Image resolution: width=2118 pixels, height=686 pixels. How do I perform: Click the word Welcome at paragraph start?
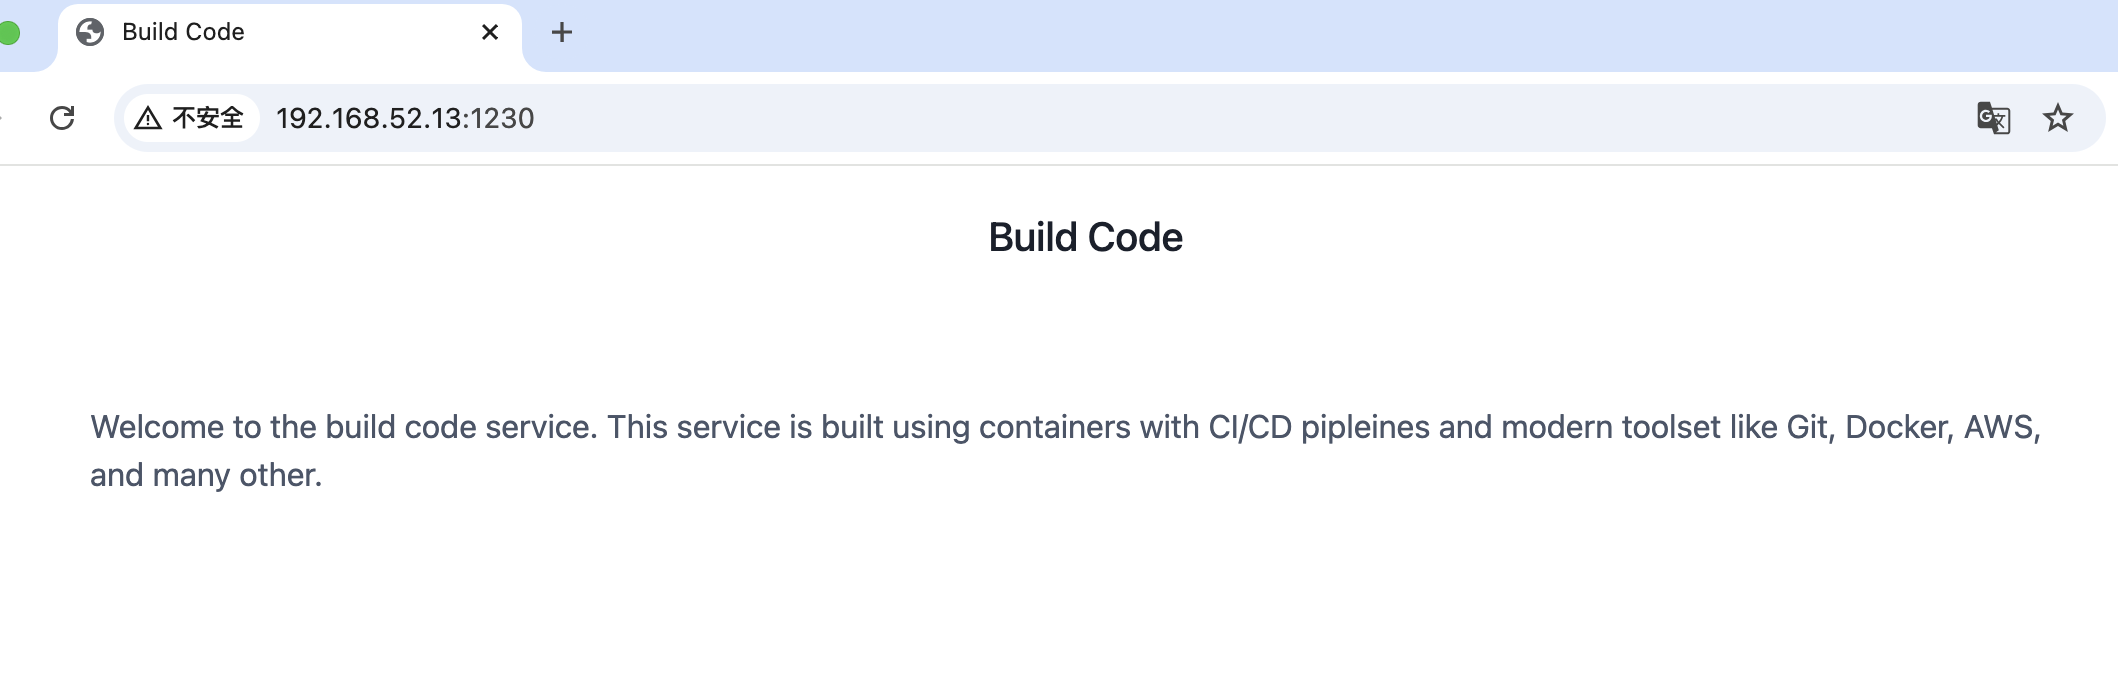[x=157, y=427]
